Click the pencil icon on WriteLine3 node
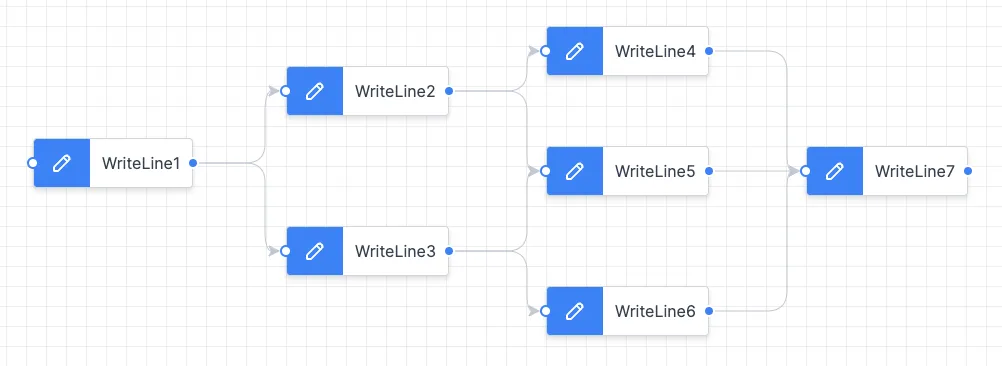 tap(314, 251)
